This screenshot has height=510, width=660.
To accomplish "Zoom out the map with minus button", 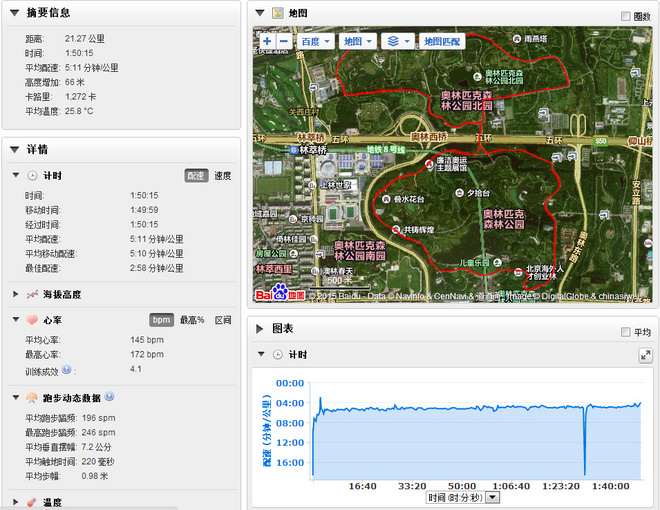I will (283, 42).
